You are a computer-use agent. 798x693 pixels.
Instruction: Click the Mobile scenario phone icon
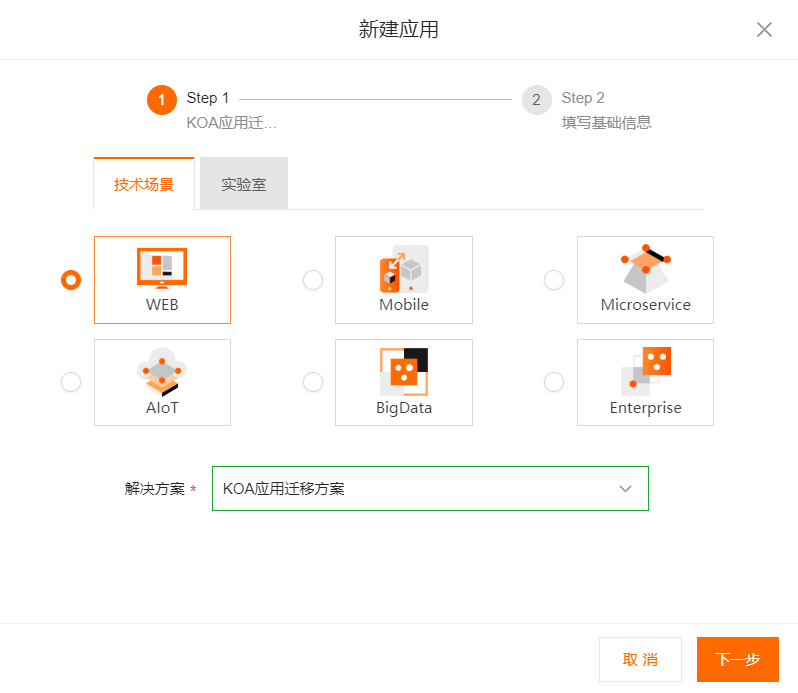403,269
